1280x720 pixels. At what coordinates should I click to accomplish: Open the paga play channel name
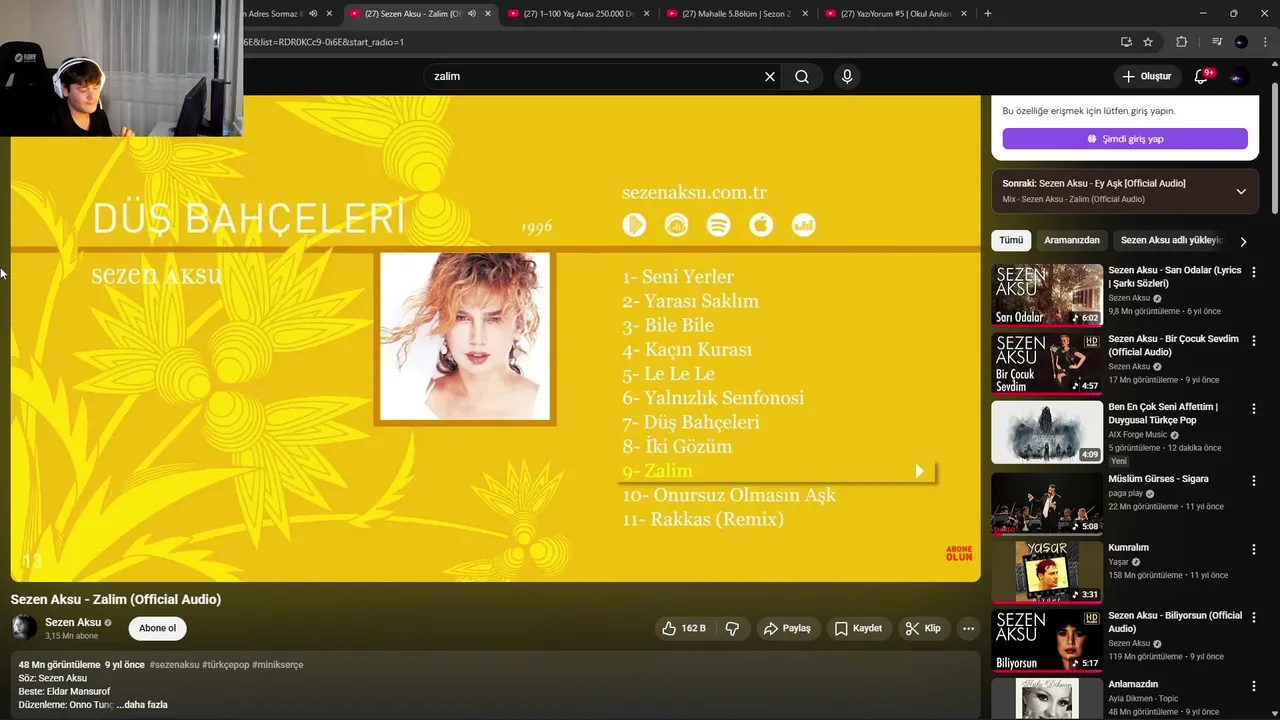(x=1126, y=493)
